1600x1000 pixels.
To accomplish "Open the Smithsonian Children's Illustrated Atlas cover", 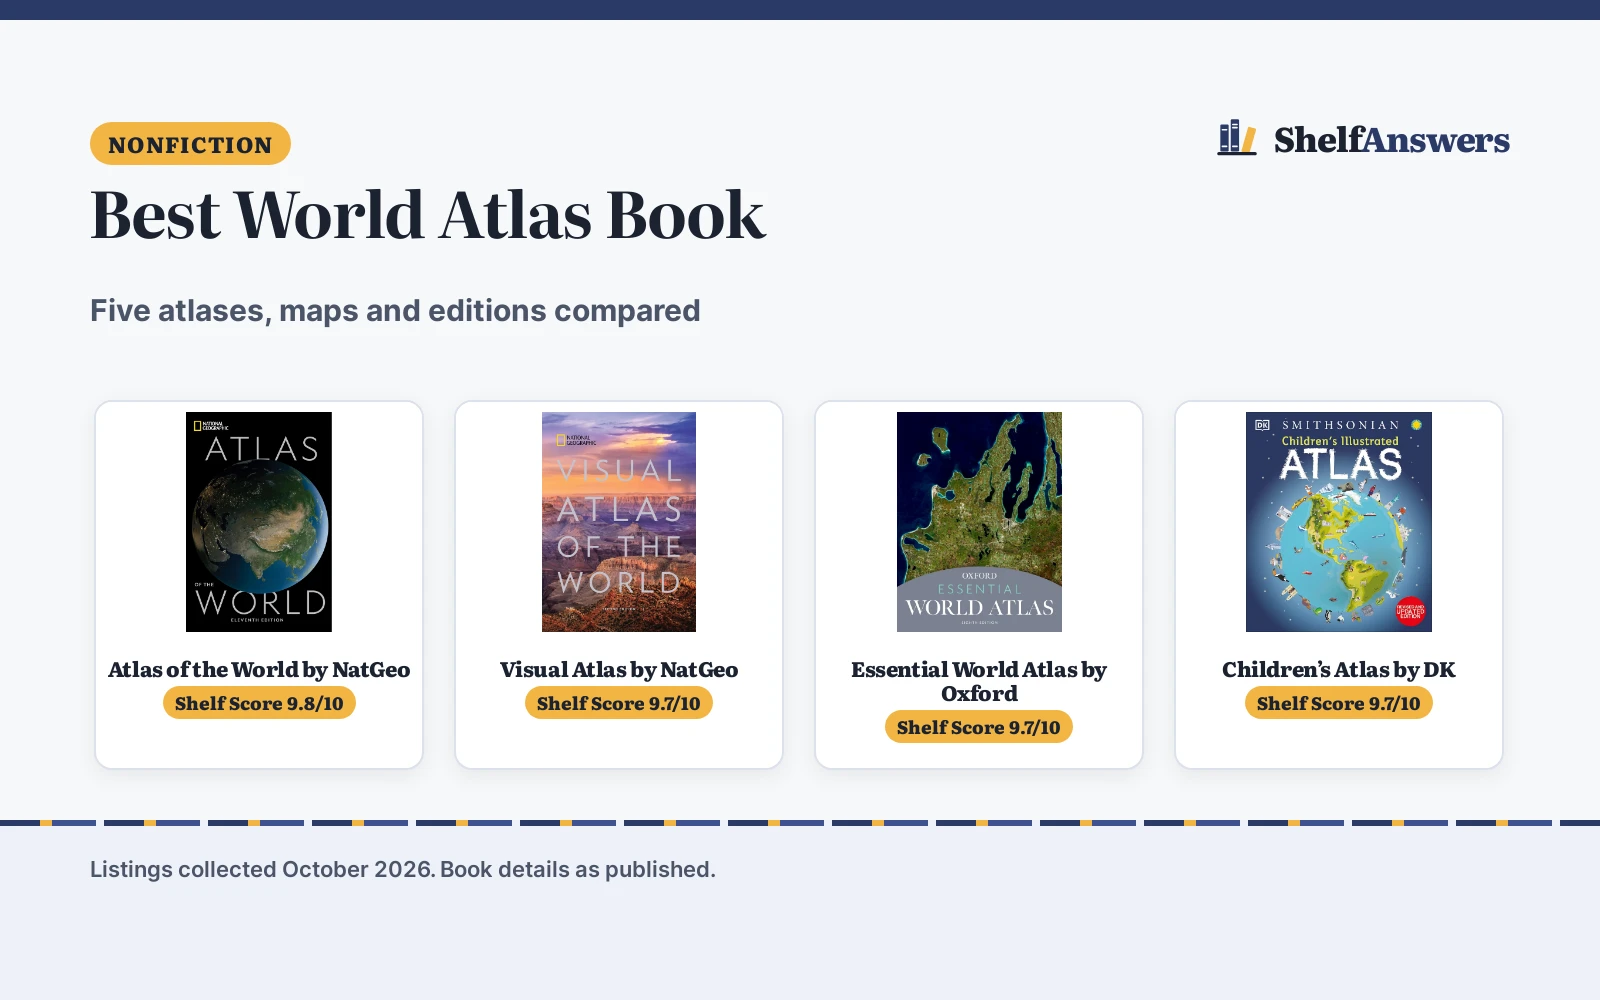I will (1339, 522).
